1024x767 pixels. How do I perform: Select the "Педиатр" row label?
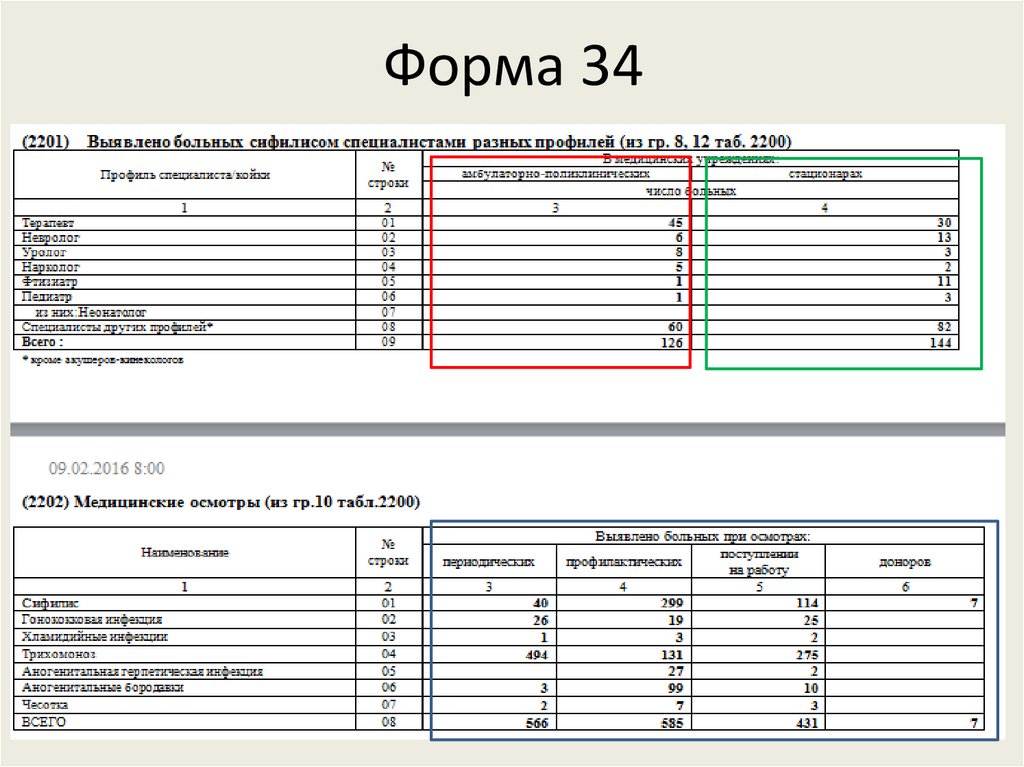[x=46, y=297]
